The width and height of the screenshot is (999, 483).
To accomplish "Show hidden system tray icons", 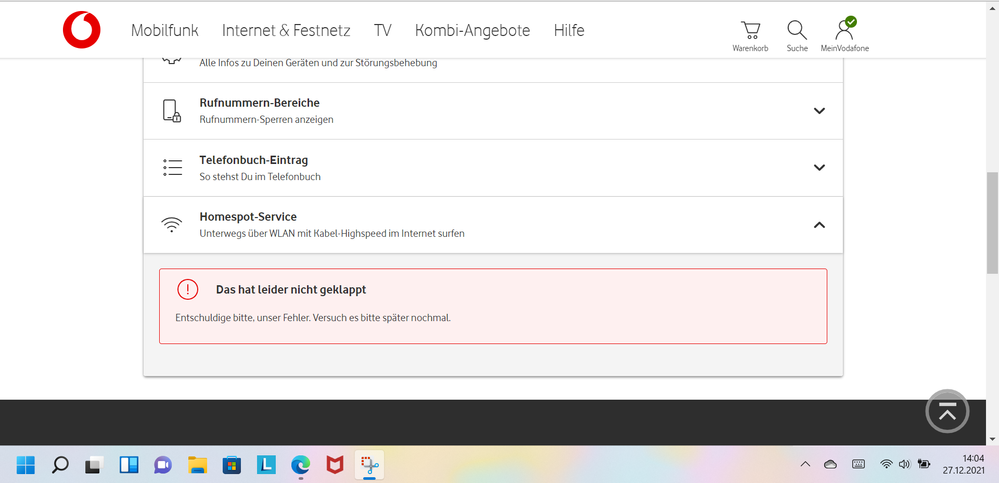I will (x=805, y=465).
